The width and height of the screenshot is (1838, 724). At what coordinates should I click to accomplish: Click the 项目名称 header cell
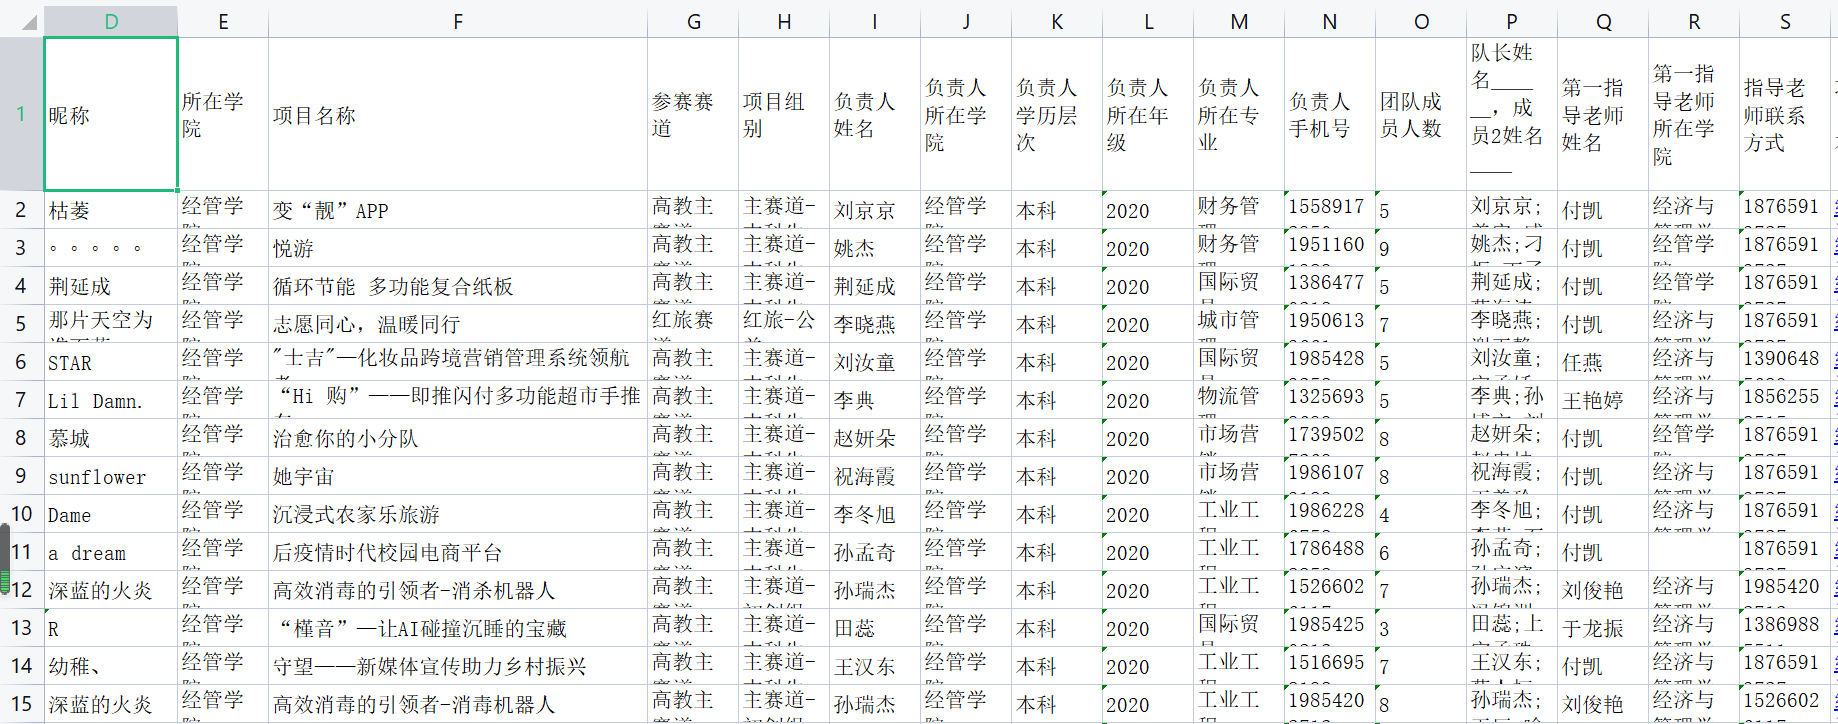point(457,115)
